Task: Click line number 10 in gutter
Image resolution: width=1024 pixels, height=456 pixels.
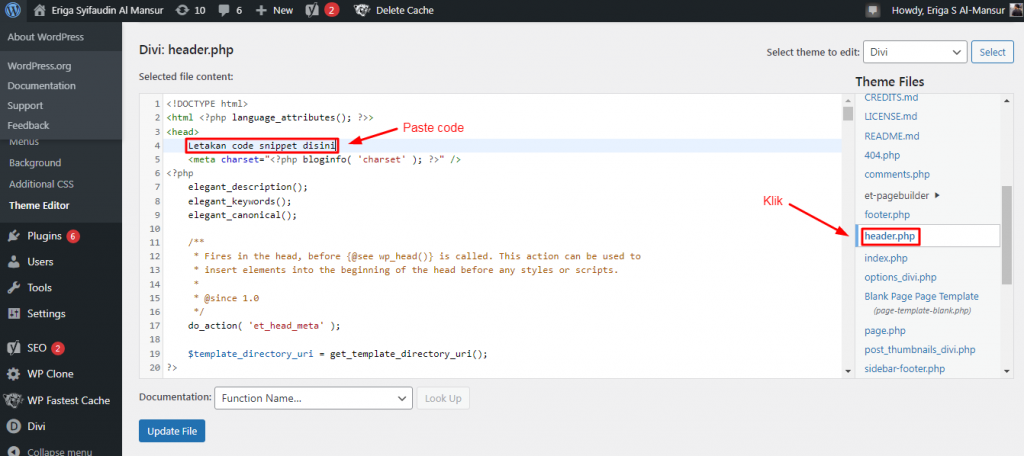Action: [x=155, y=229]
